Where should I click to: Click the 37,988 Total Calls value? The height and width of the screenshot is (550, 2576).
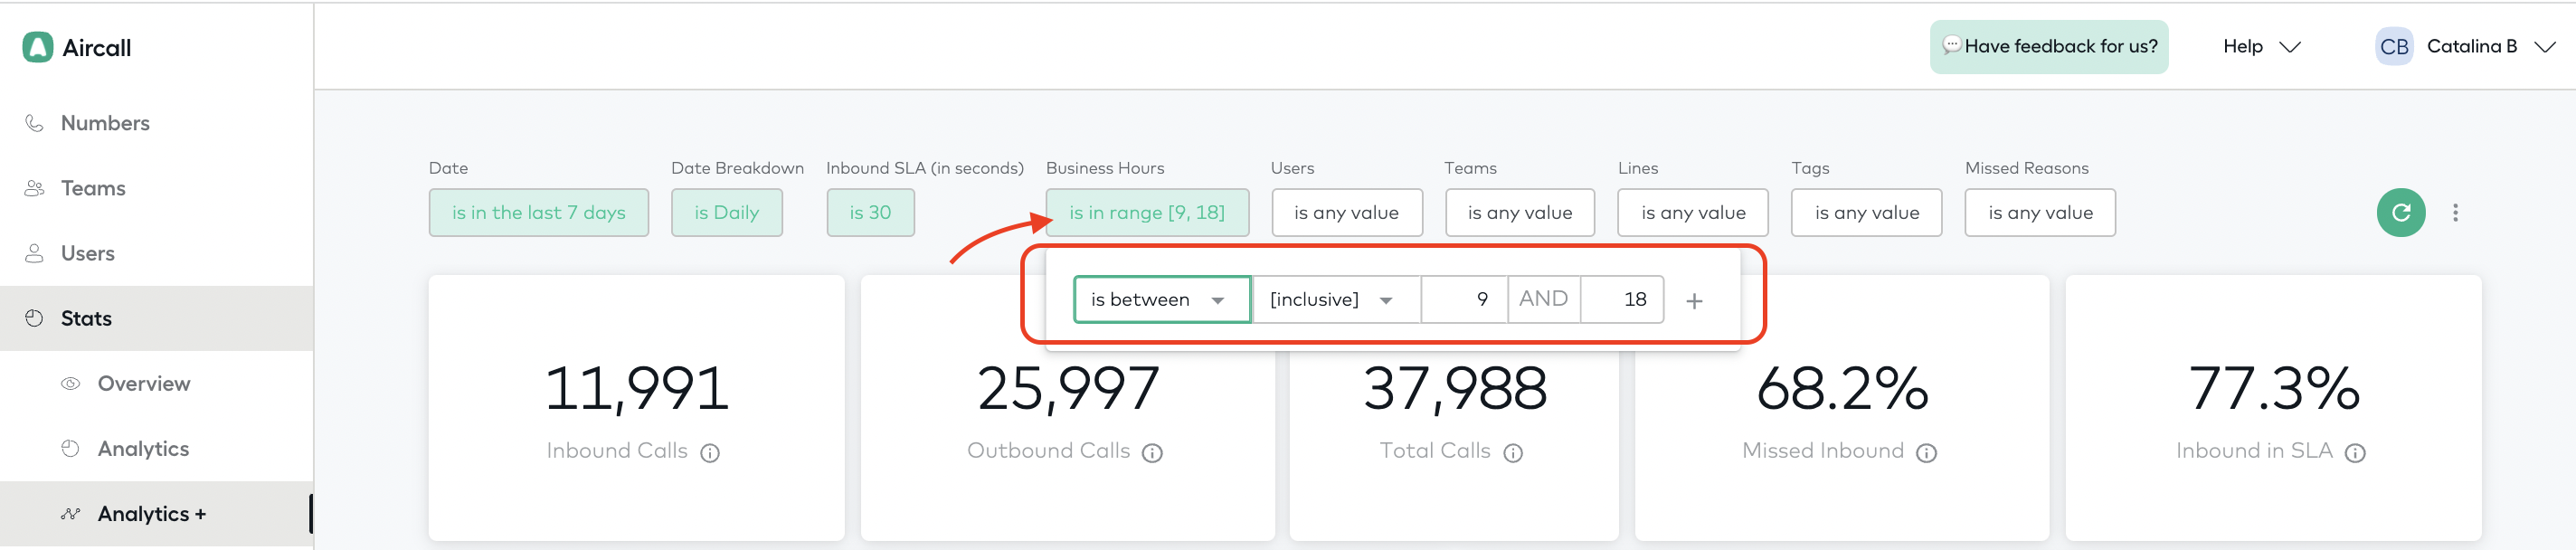1454,389
